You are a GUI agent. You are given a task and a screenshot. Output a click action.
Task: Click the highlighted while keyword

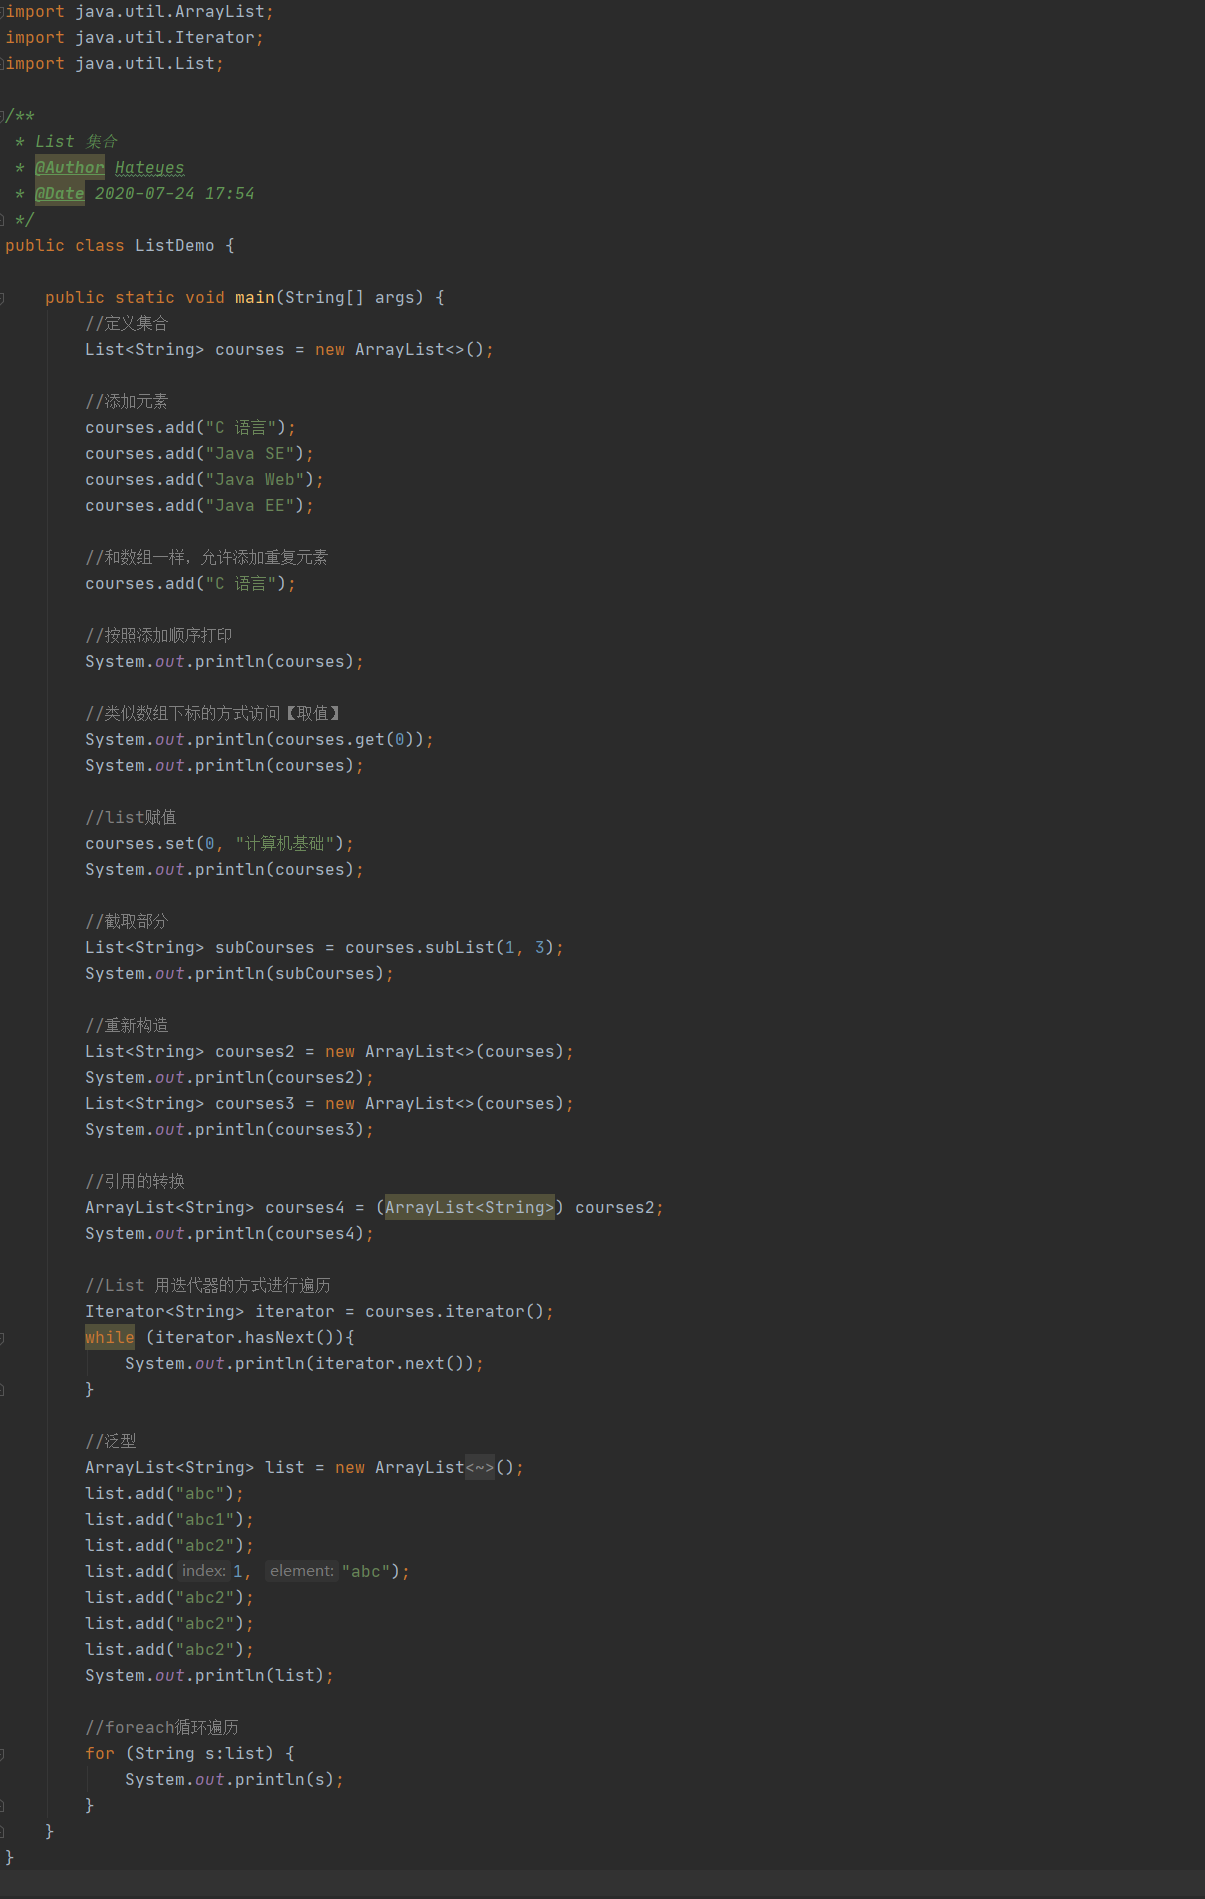(110, 1338)
